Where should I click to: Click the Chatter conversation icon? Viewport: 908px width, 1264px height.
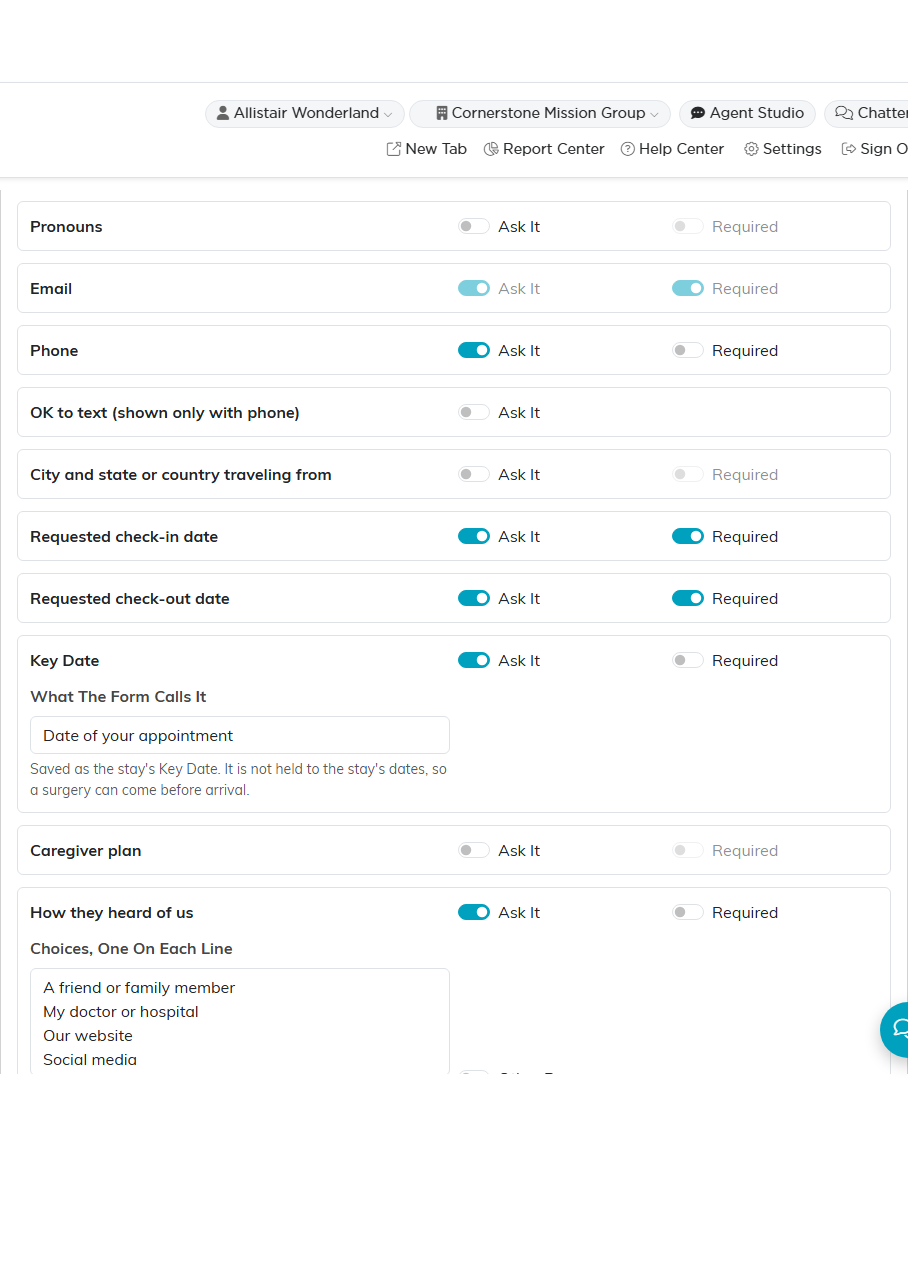pos(844,113)
